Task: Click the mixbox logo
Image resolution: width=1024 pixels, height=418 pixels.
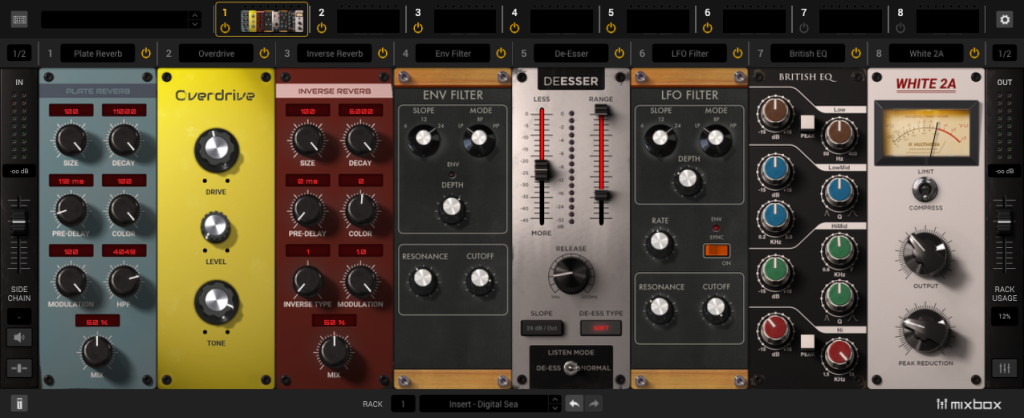Action: coord(968,404)
